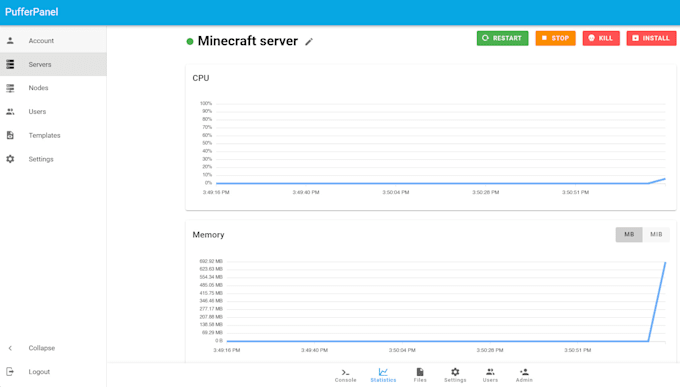Image resolution: width=680 pixels, height=387 pixels.
Task: Open the Servers menu item
Action: point(53,64)
